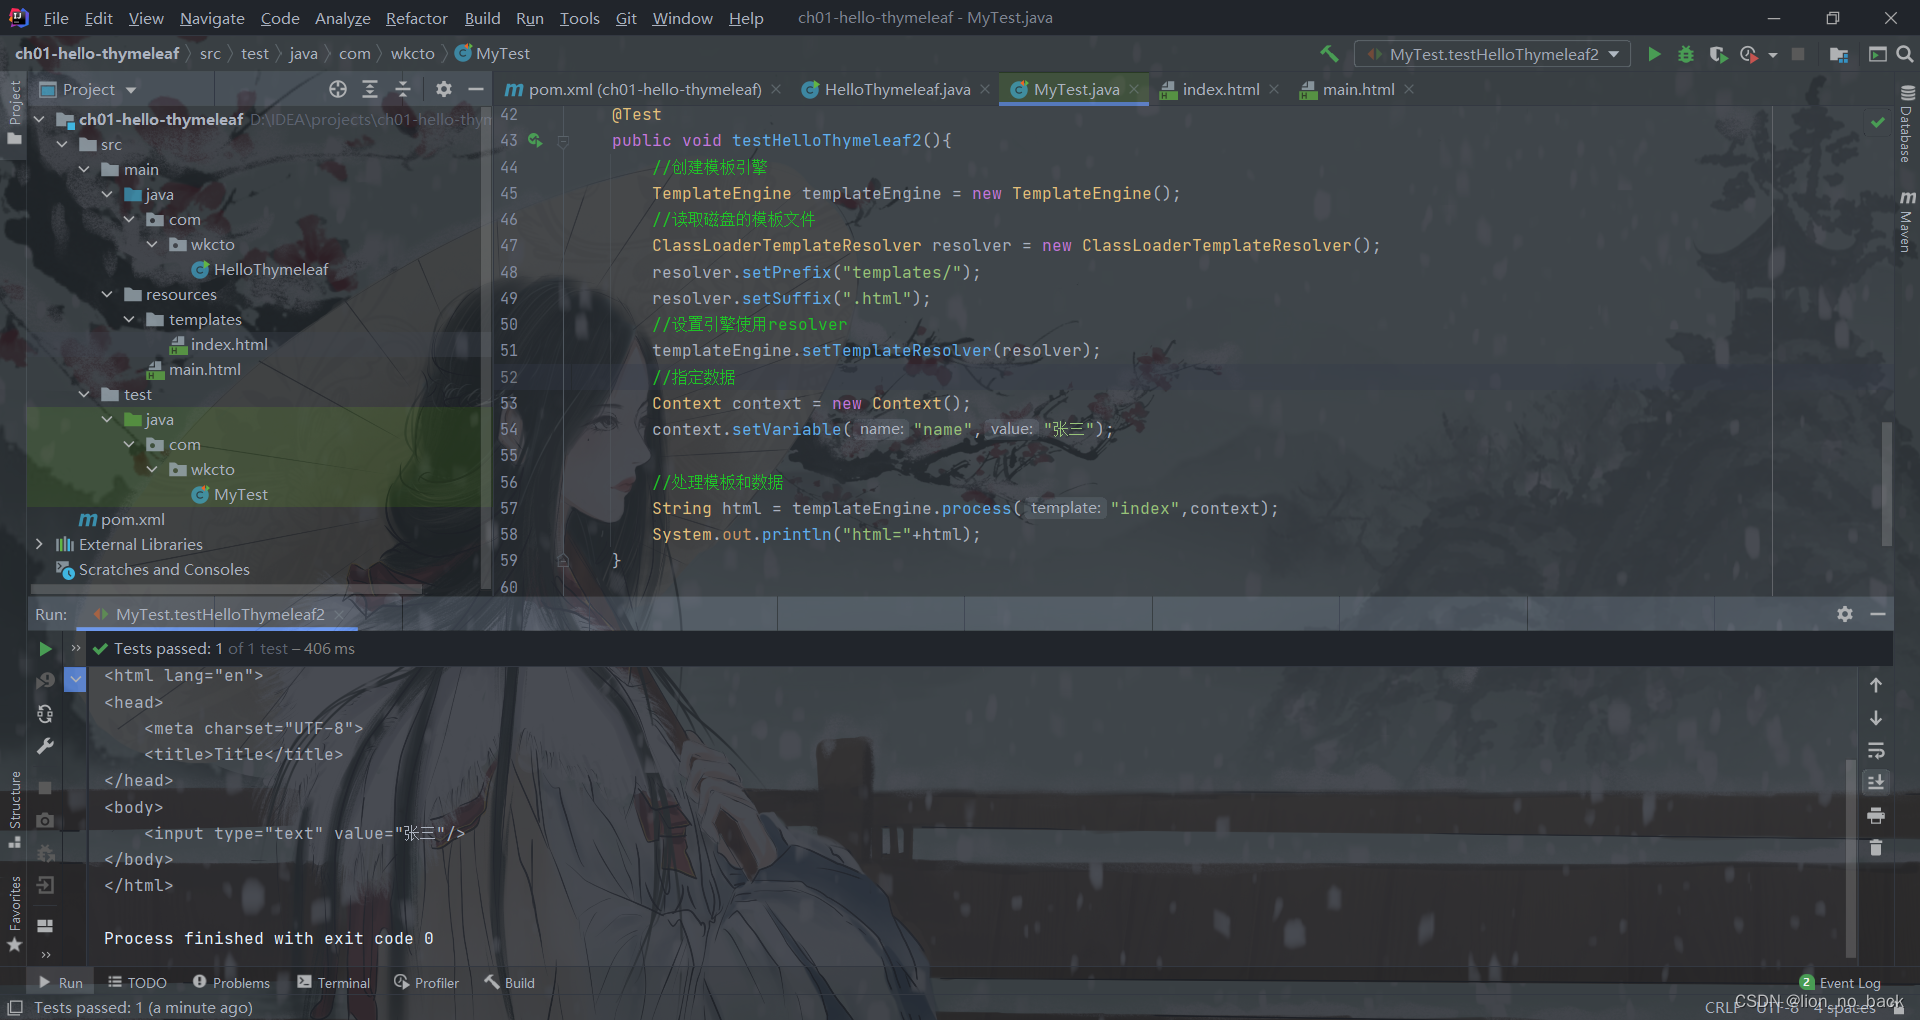Collapse all in Project panel

pos(403,89)
